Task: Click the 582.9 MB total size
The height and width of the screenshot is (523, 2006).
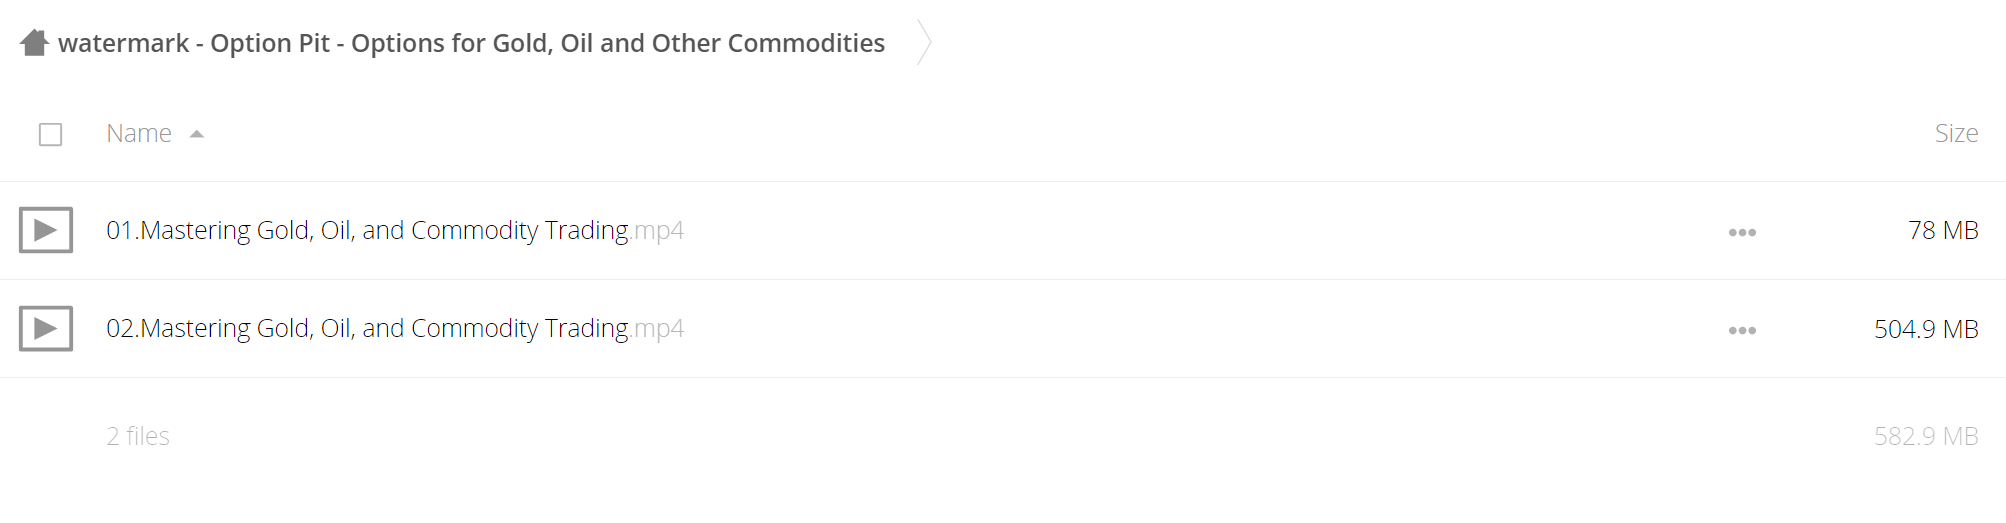Action: 1926,436
